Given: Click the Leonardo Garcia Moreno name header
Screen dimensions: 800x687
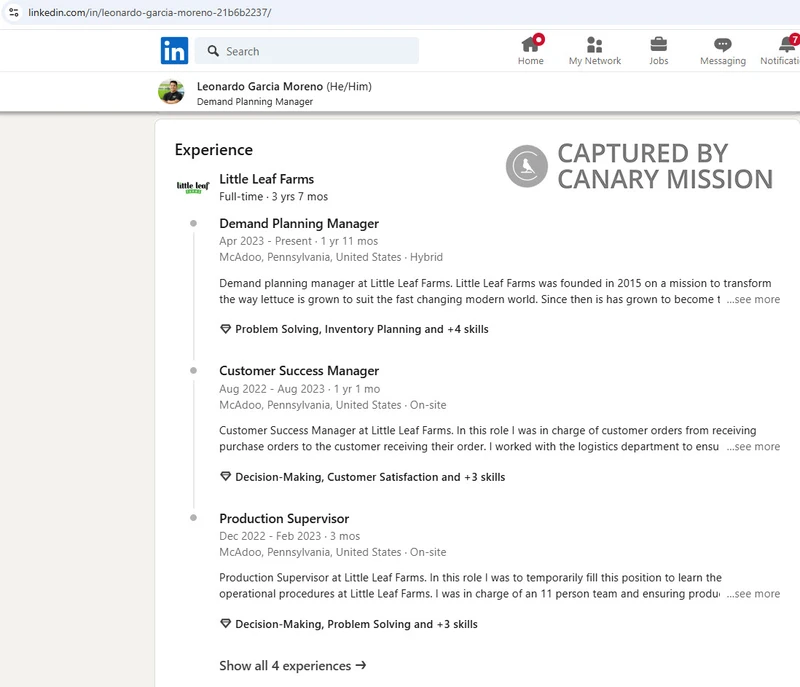Looking at the screenshot, I should point(260,86).
